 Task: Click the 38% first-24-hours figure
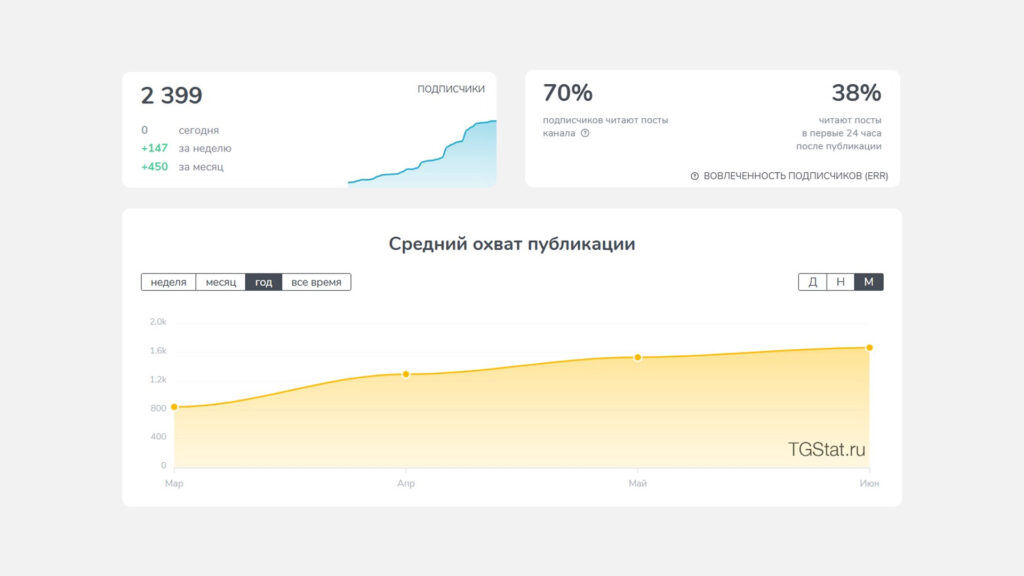[856, 93]
